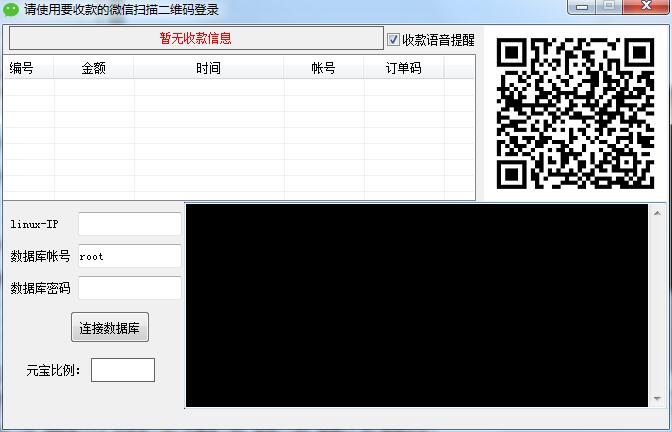The width and height of the screenshot is (672, 432).
Task: Focus the linux-IP input field
Action: (130, 224)
